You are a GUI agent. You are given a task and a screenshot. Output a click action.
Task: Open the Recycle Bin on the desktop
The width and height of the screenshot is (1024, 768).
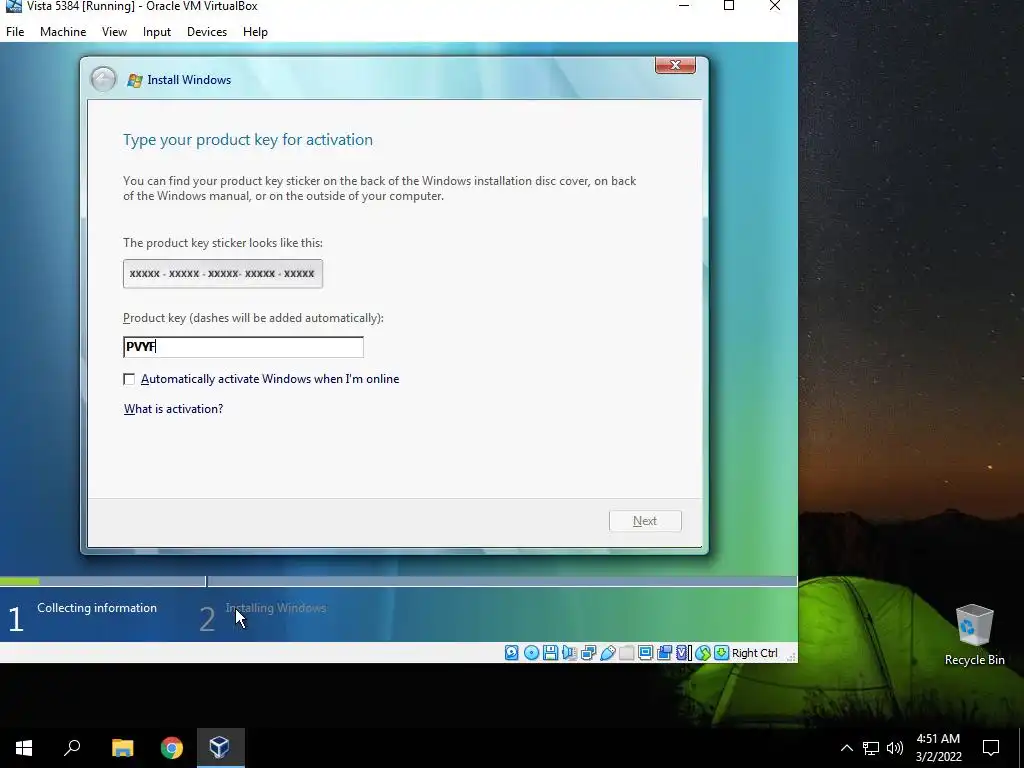[x=974, y=635]
